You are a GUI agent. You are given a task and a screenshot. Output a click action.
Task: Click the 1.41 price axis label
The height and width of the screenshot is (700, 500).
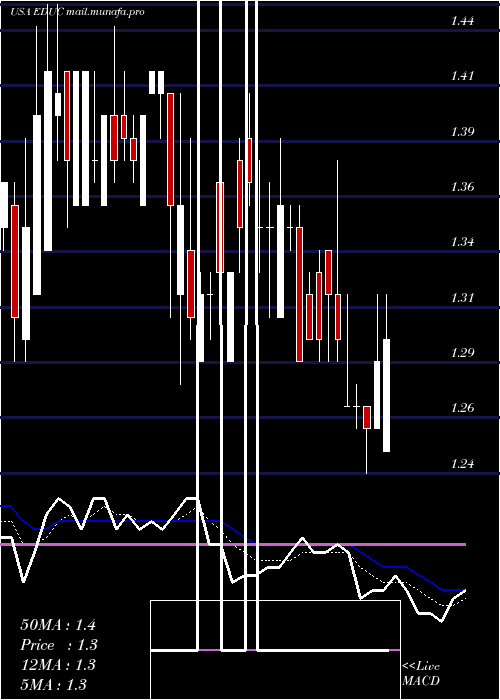click(x=462, y=76)
